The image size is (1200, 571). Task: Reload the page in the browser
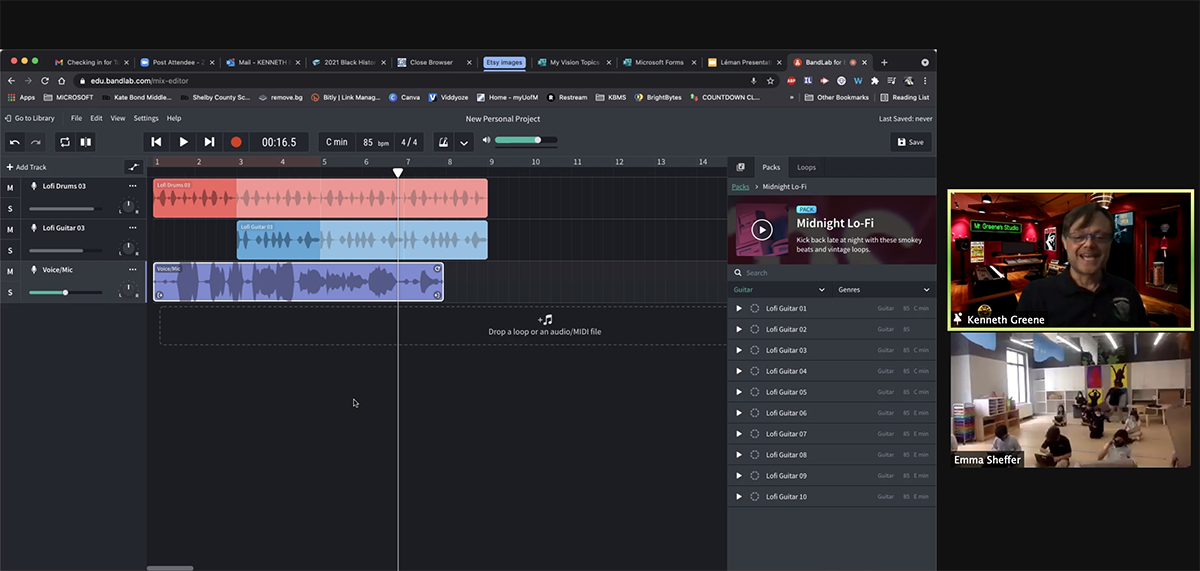pyautogui.click(x=45, y=80)
